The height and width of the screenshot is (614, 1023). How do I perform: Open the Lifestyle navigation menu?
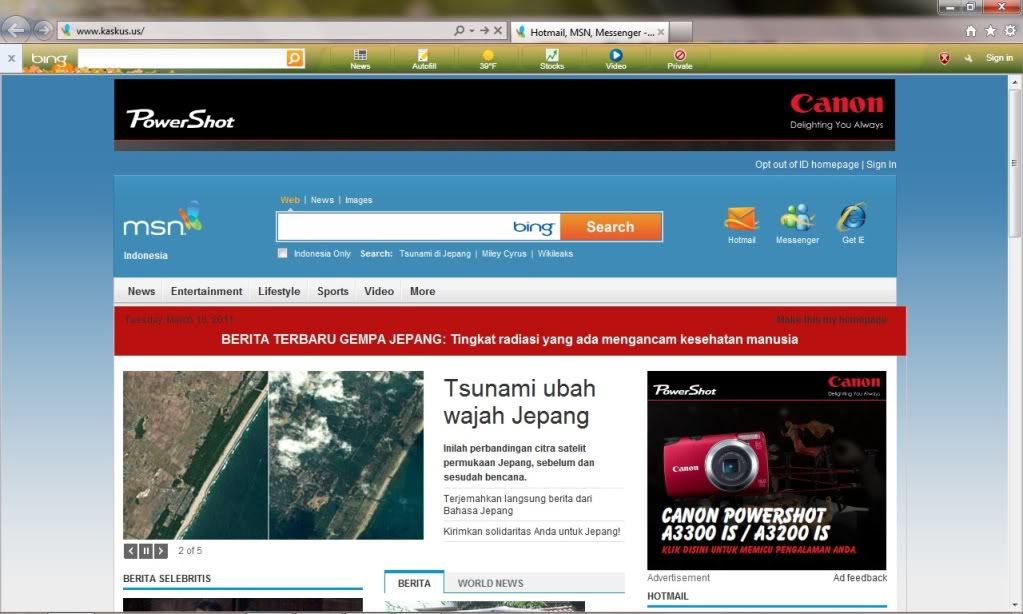click(x=279, y=291)
